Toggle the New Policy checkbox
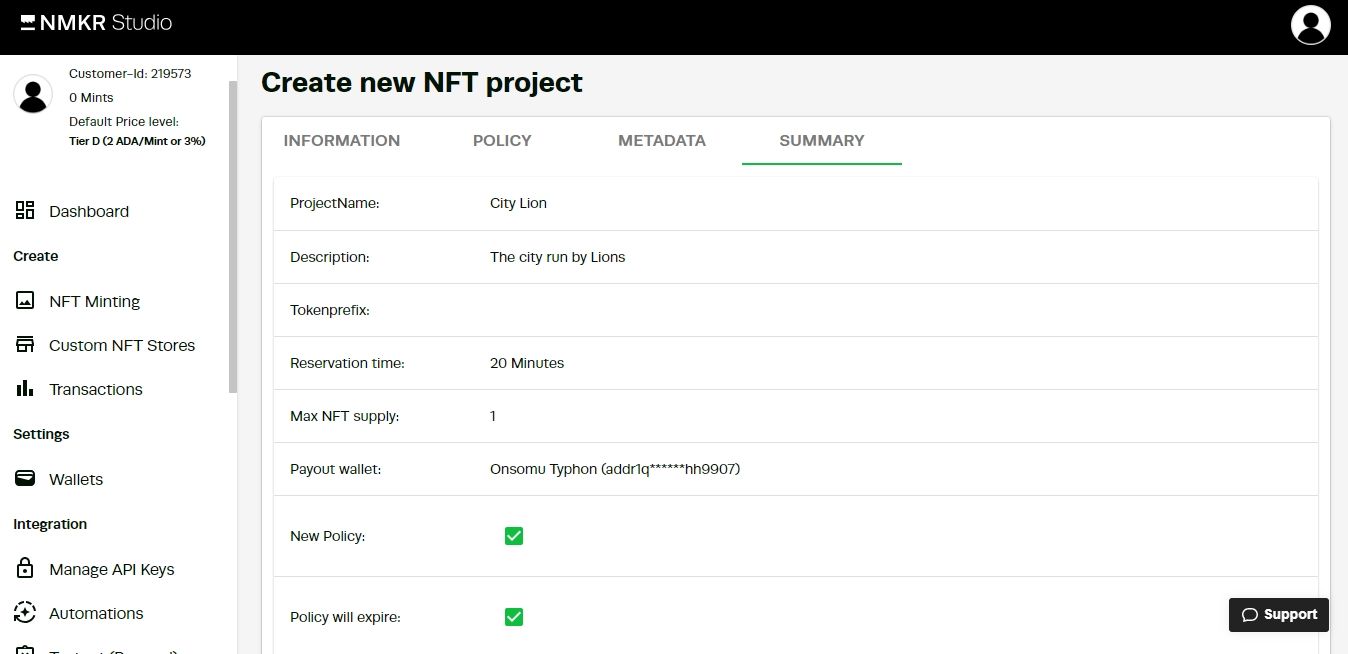The image size is (1348, 654). coord(514,536)
